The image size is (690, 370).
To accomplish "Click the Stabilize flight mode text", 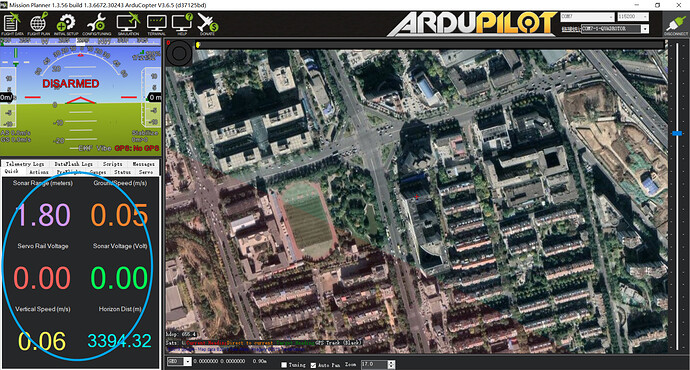I will pos(145,133).
